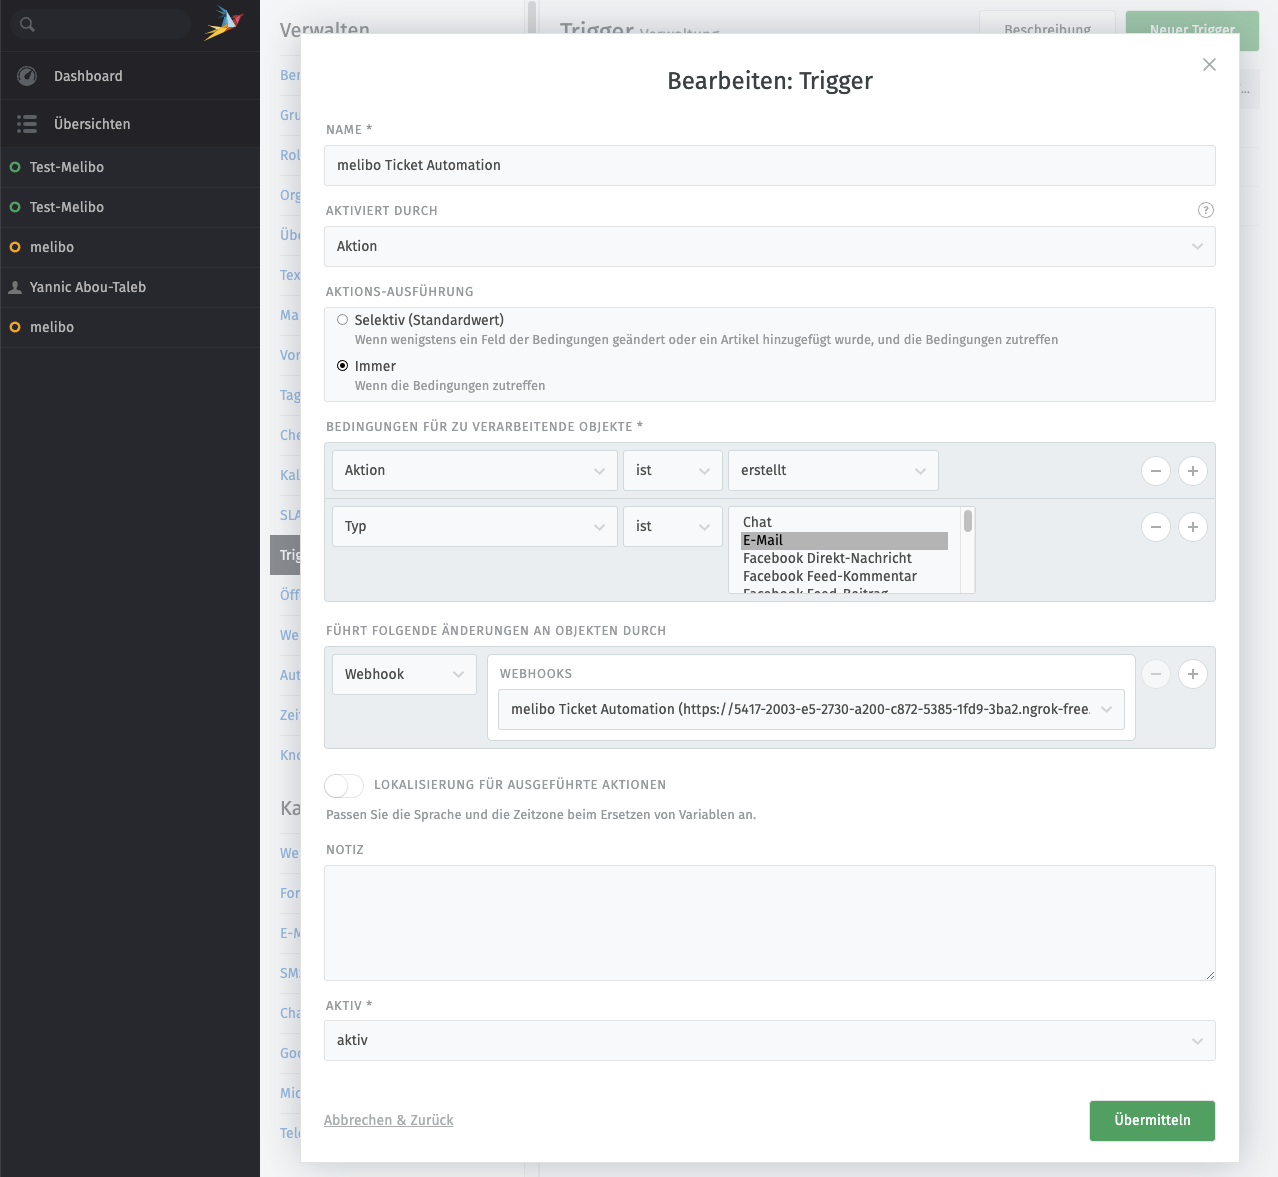1278x1177 pixels.
Task: Remove the Aktion condition row with minus
Action: (x=1156, y=471)
